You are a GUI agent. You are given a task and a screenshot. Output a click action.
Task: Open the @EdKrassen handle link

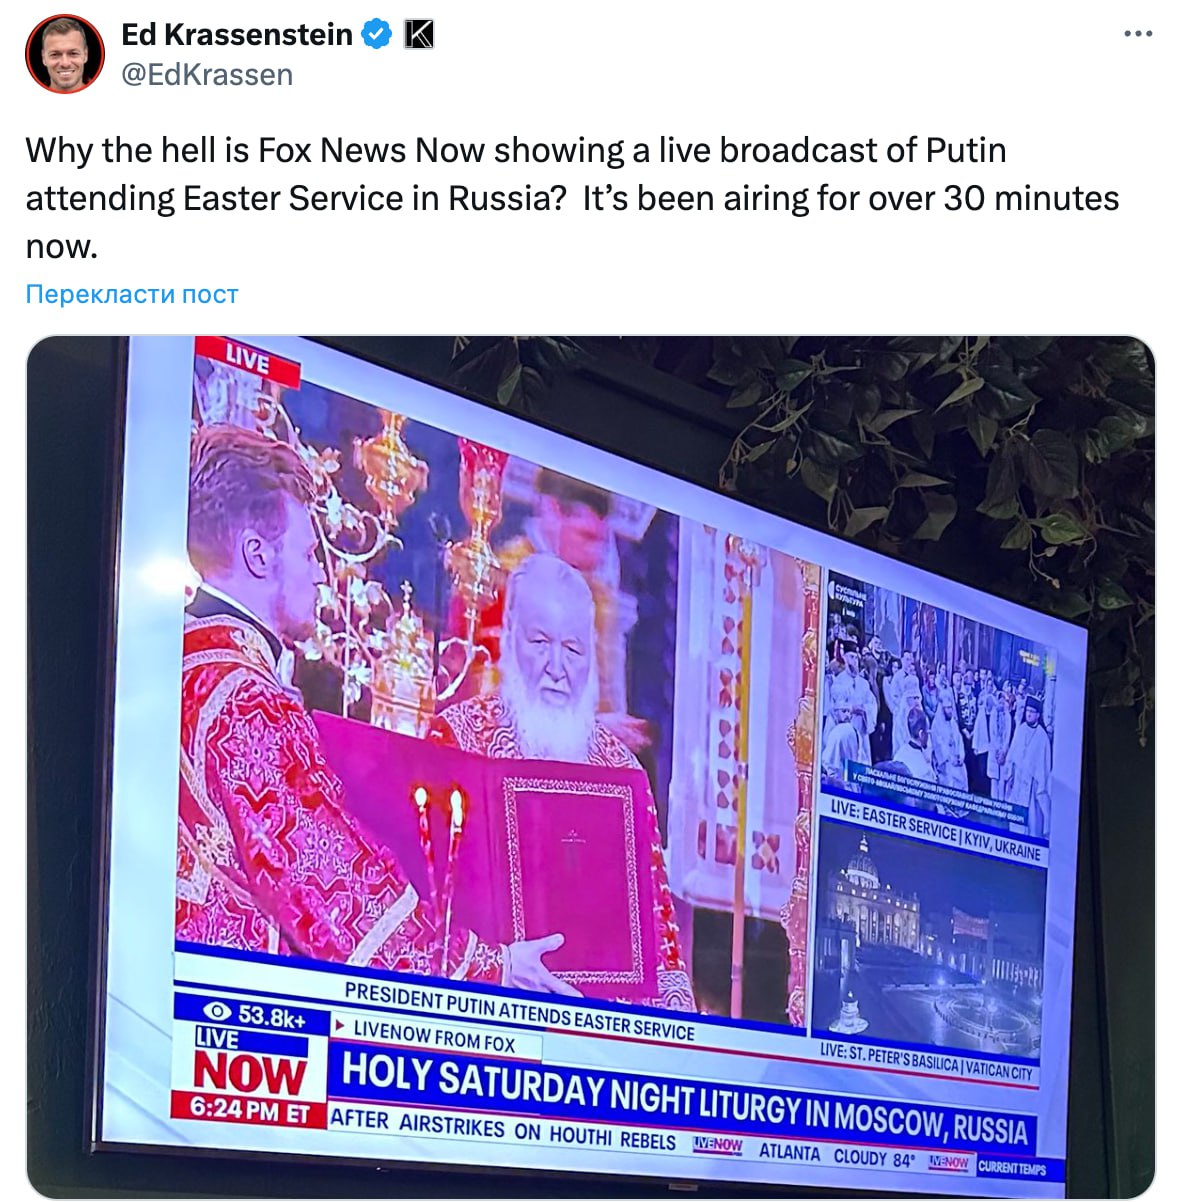tap(207, 75)
